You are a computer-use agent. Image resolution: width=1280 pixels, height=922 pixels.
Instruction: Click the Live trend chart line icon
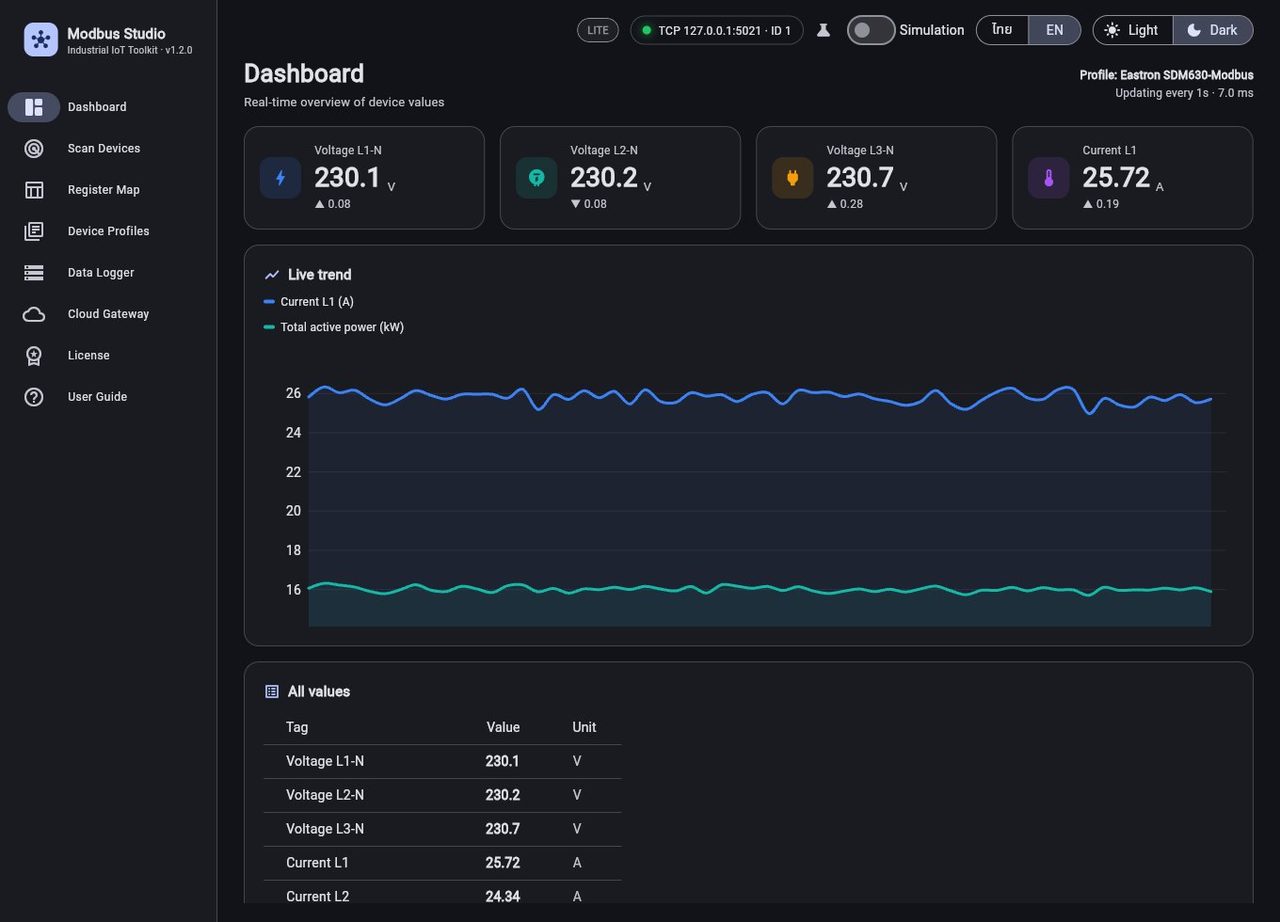pyautogui.click(x=272, y=275)
